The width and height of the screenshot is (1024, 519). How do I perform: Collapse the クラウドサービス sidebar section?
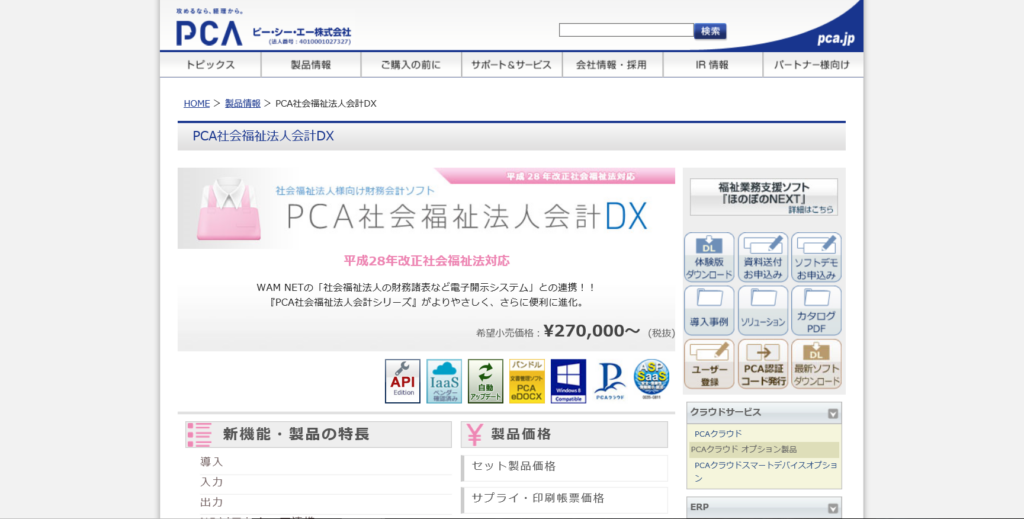point(833,413)
